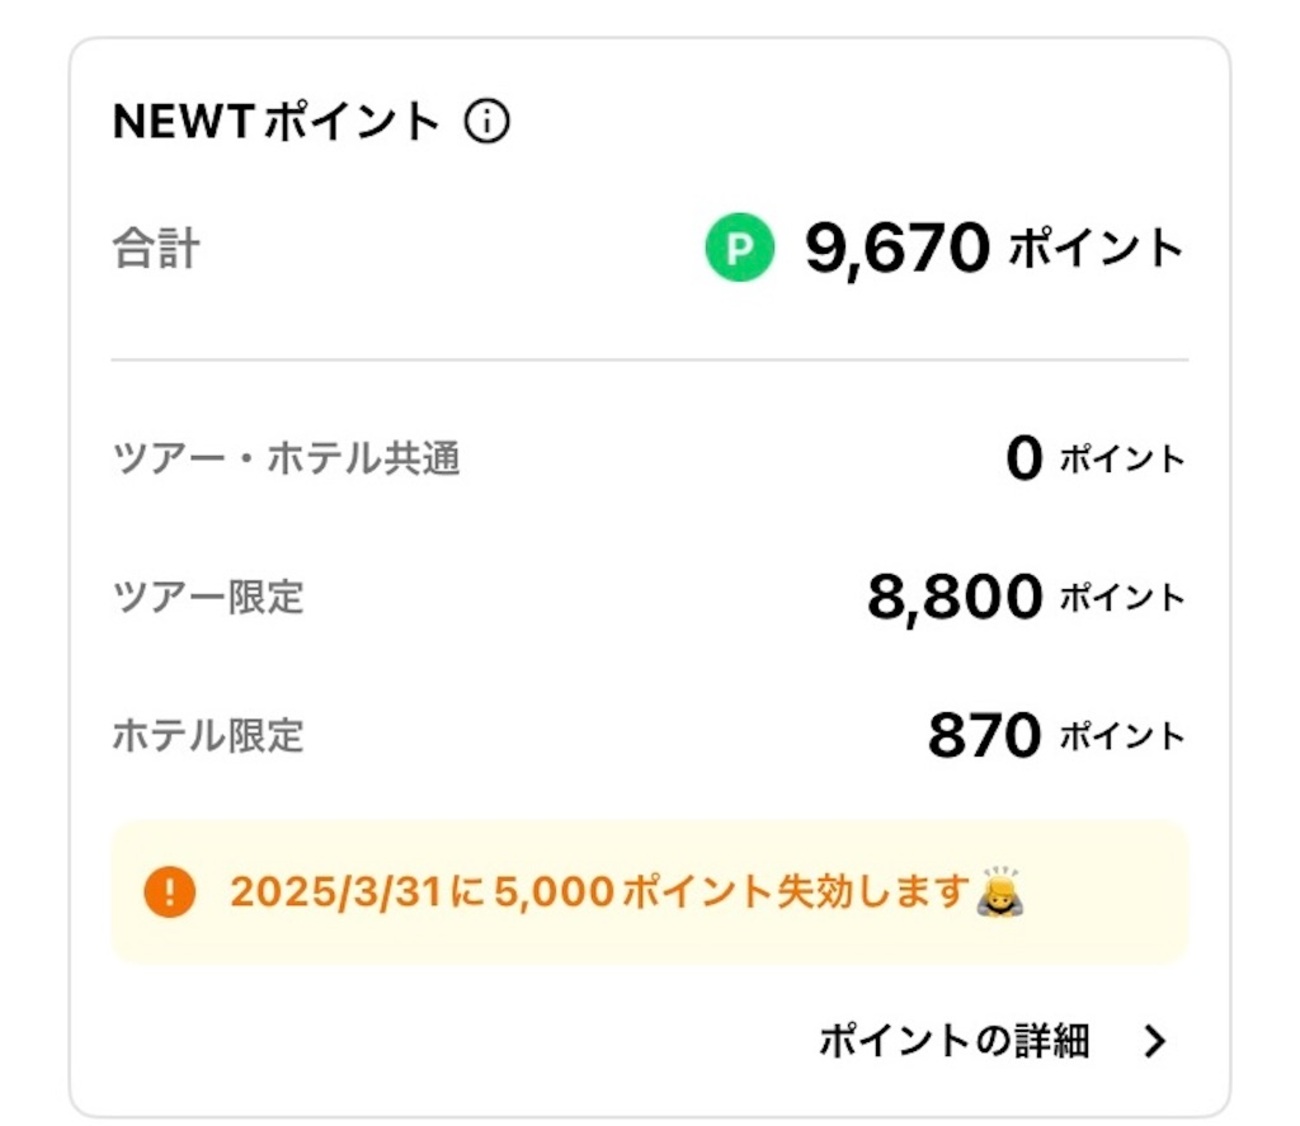Click the ポイント unit beside 8,800
Screen dimensions: 1300x1126
pos(1122,598)
